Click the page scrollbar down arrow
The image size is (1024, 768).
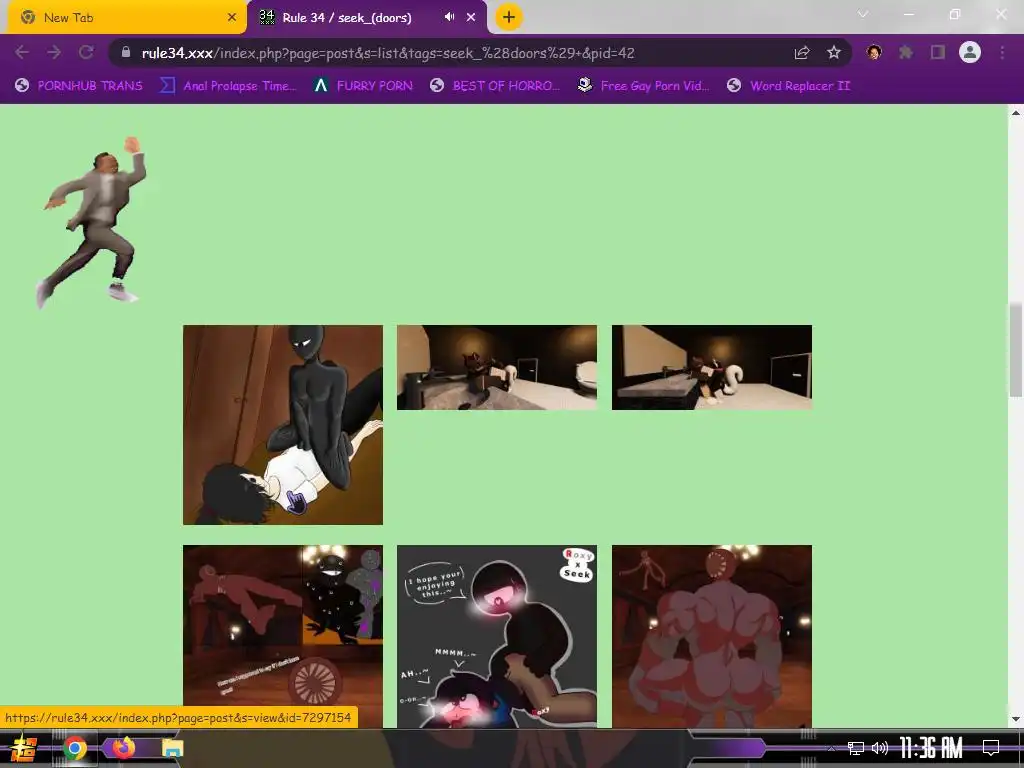[1016, 719]
